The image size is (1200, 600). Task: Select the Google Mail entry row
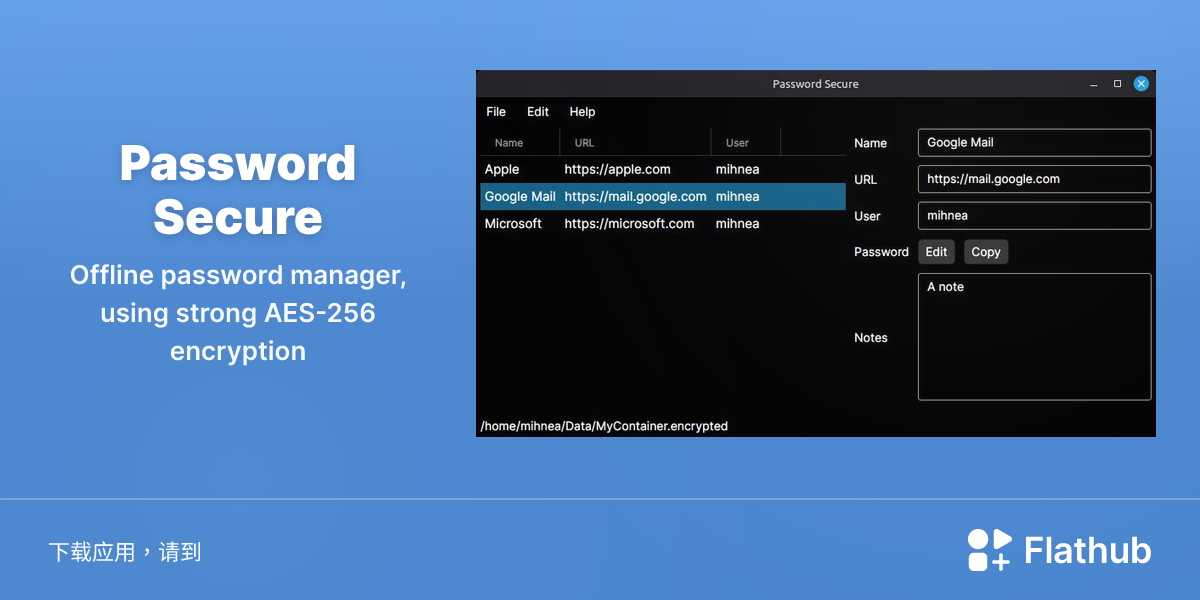(x=663, y=197)
